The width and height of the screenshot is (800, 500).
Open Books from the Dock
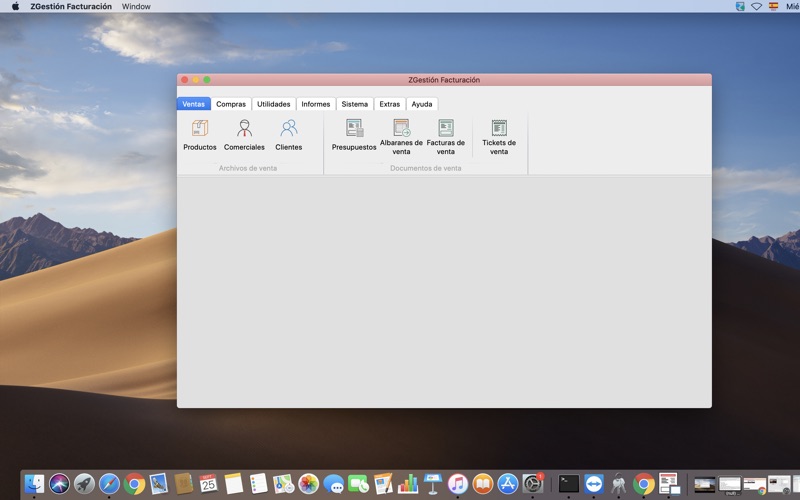coord(483,483)
